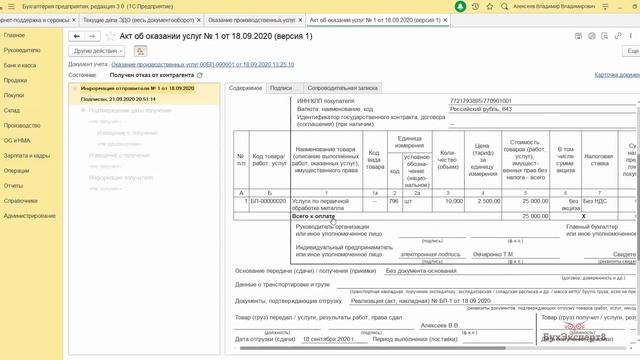Viewport: 640px width, 360px height.
Task: Close the Акт об оказании услуг tab
Action: point(445,20)
